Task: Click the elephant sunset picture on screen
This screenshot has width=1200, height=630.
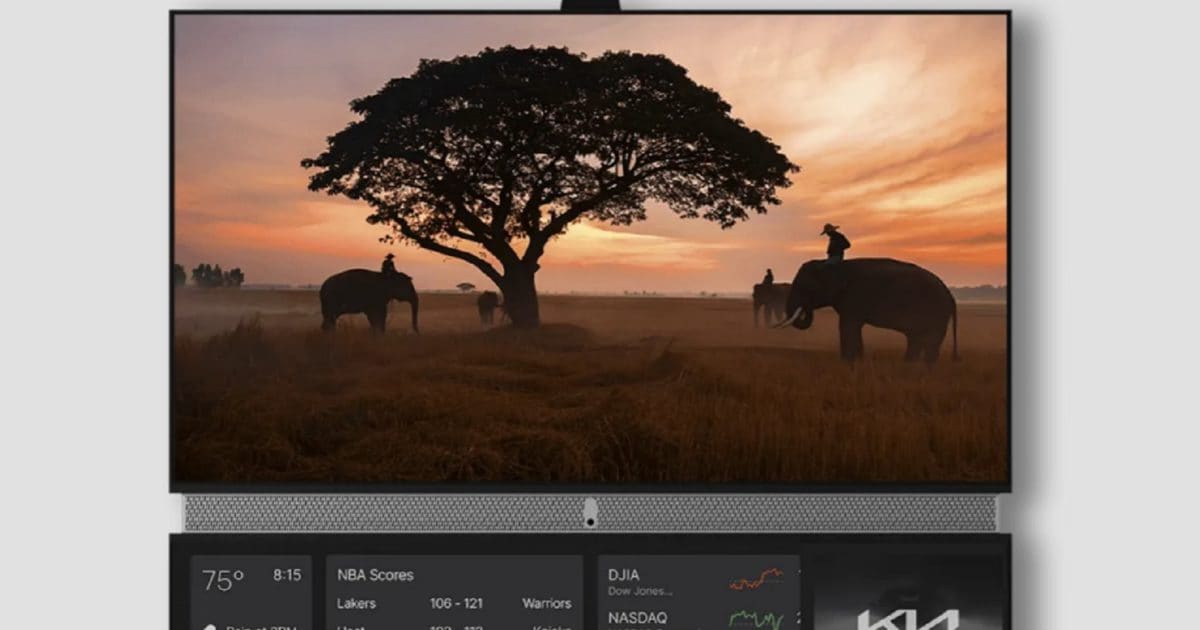Action: 590,248
